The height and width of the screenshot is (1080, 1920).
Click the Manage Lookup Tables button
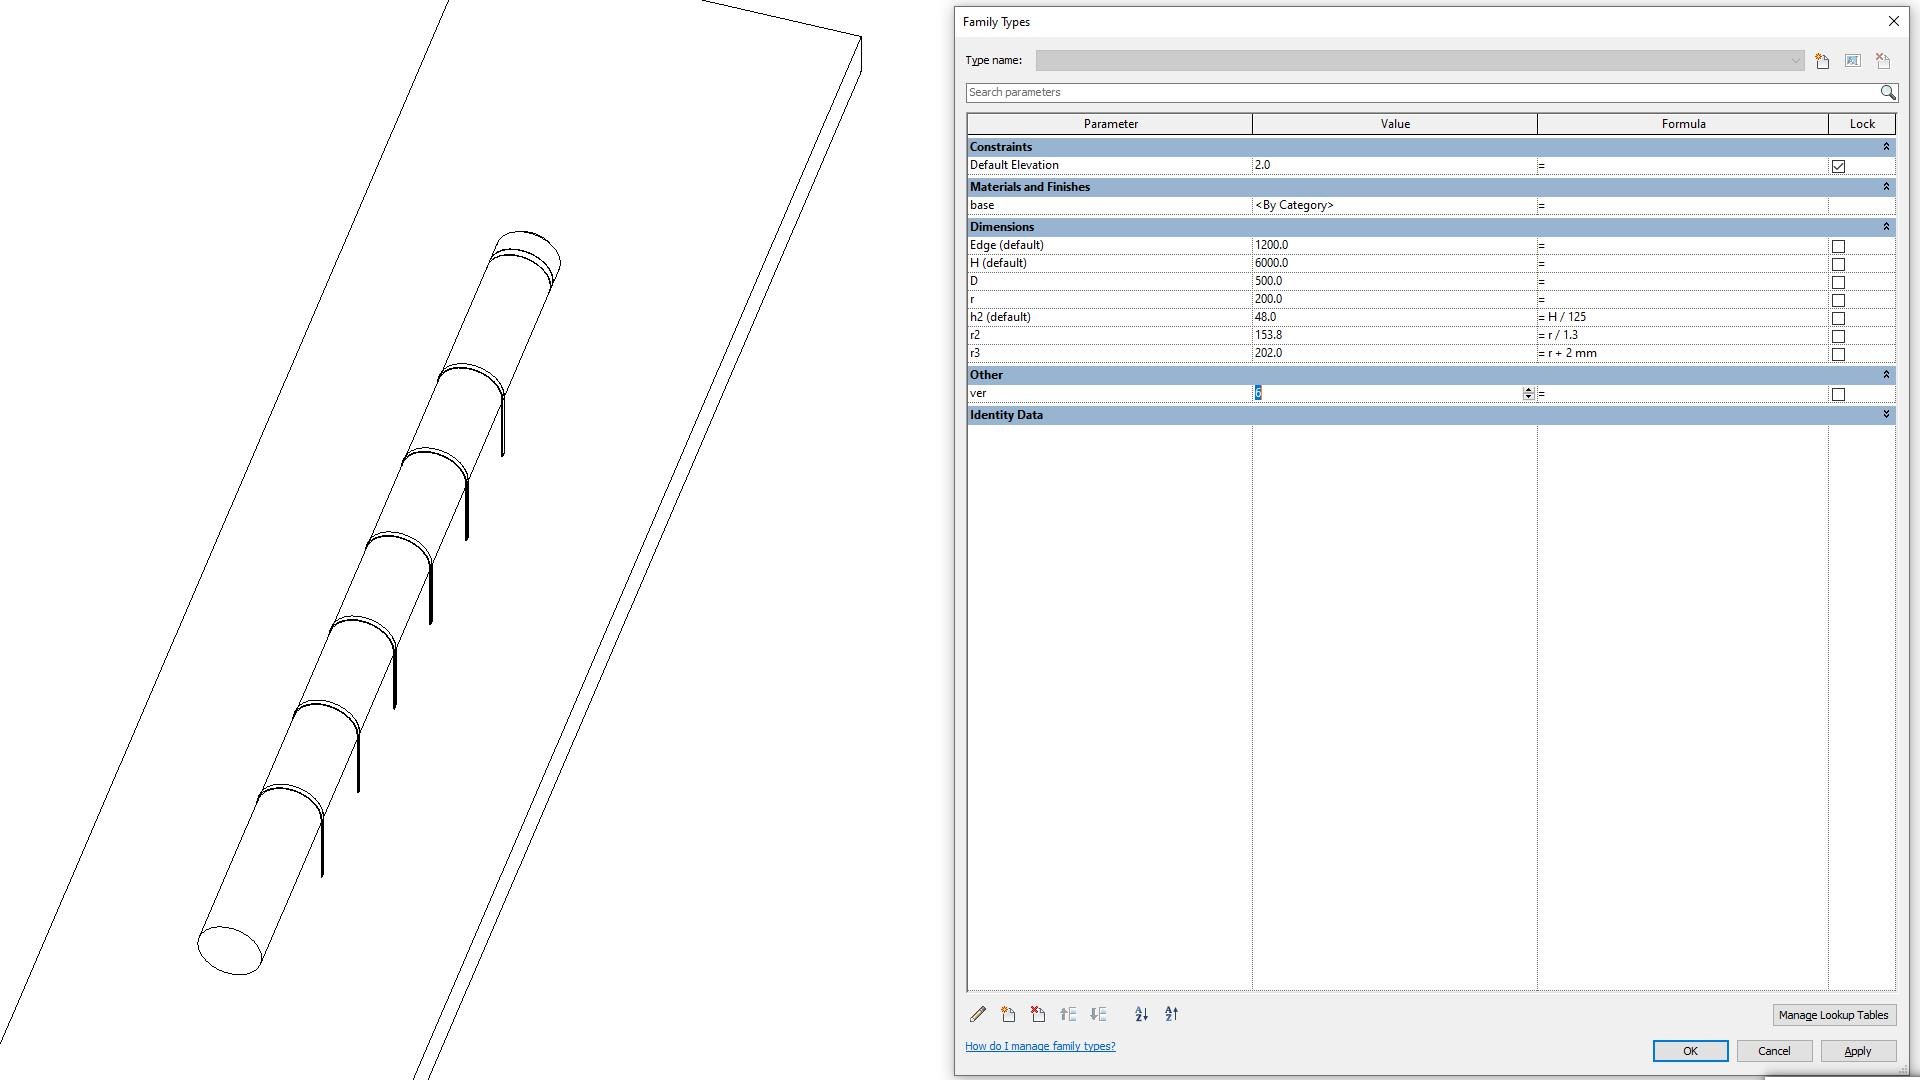[x=1832, y=1015]
